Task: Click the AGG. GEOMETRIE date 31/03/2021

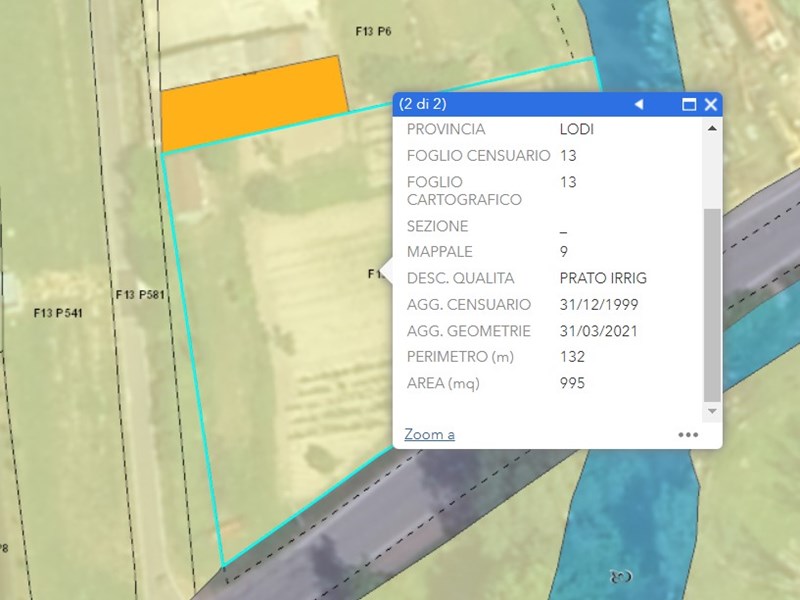Action: click(599, 331)
